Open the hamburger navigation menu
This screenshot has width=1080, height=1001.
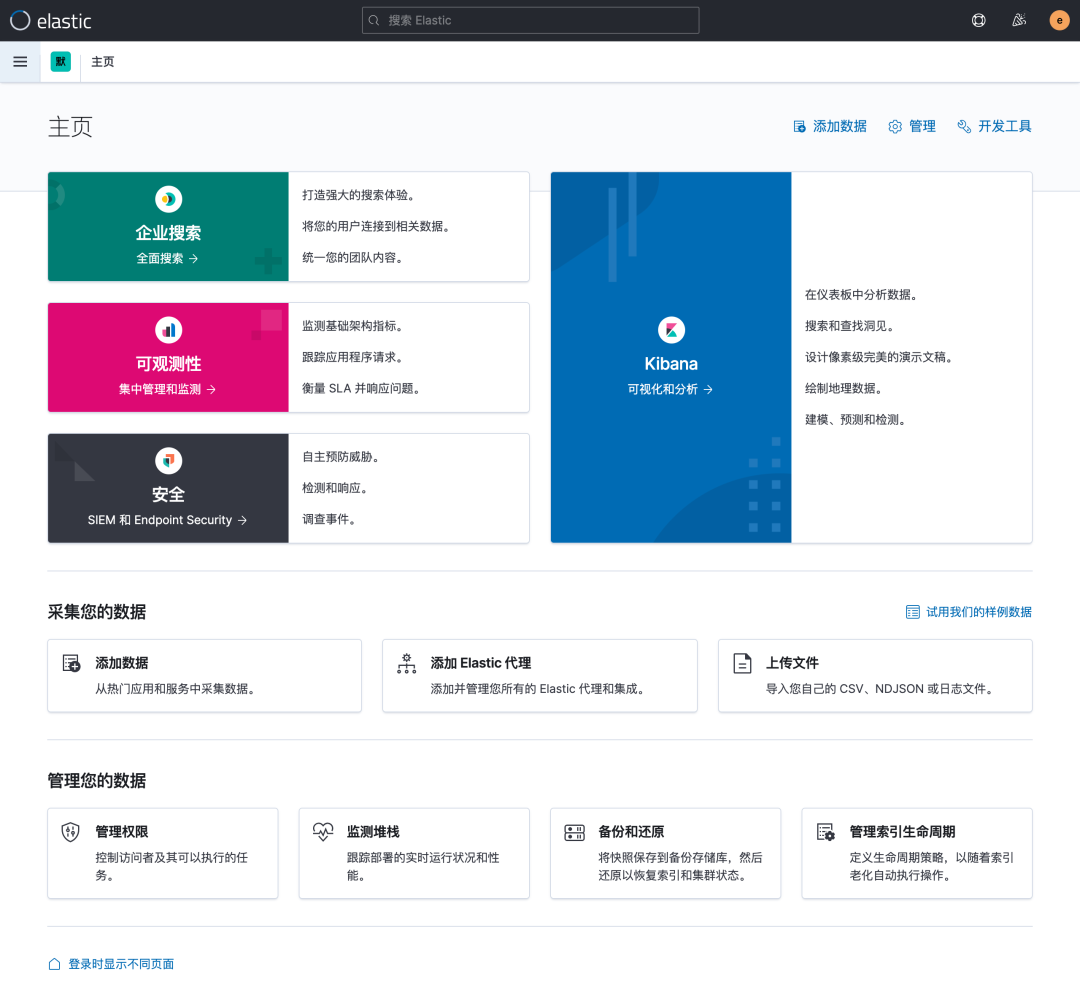pos(20,62)
